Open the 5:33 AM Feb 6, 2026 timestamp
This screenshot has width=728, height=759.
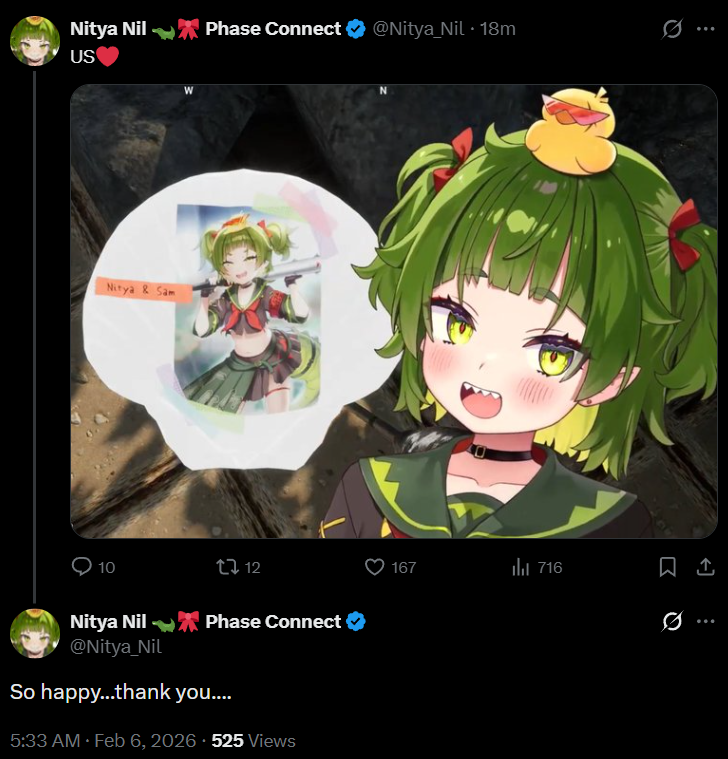click(x=103, y=741)
